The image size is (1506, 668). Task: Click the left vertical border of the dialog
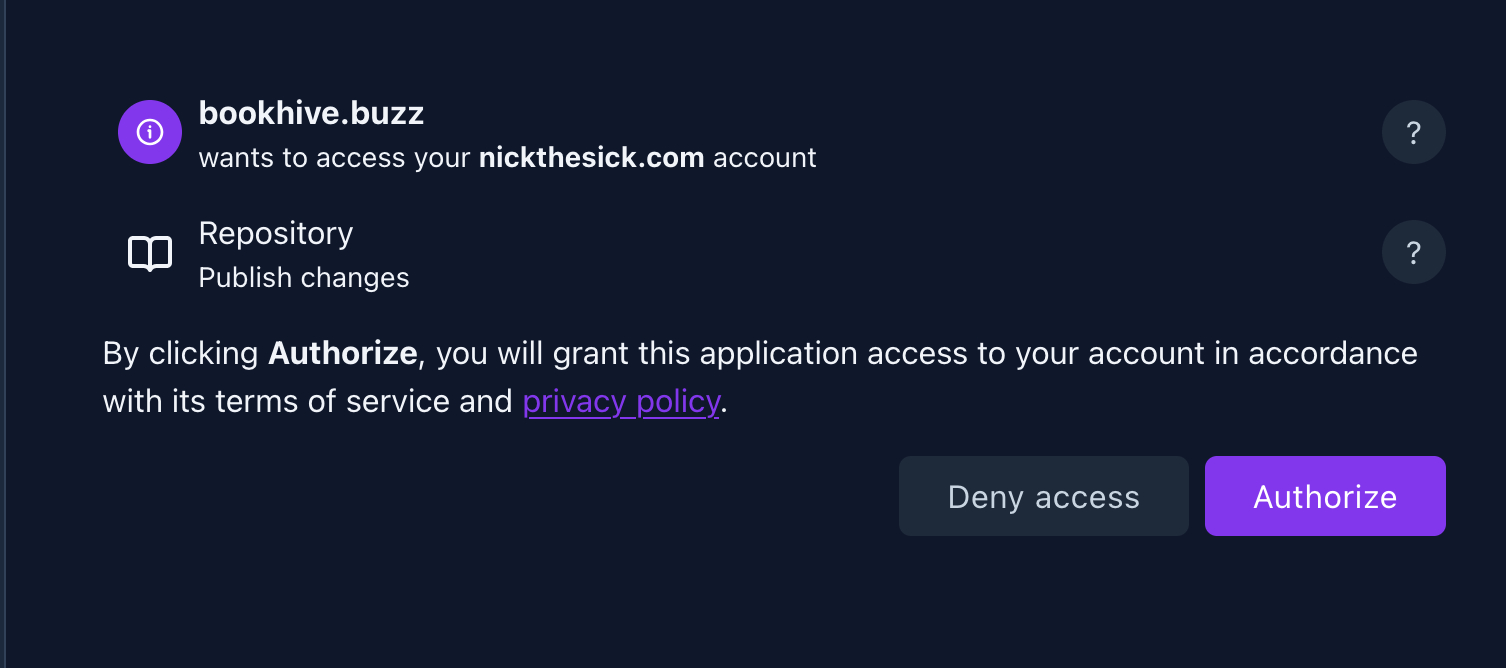(4, 334)
